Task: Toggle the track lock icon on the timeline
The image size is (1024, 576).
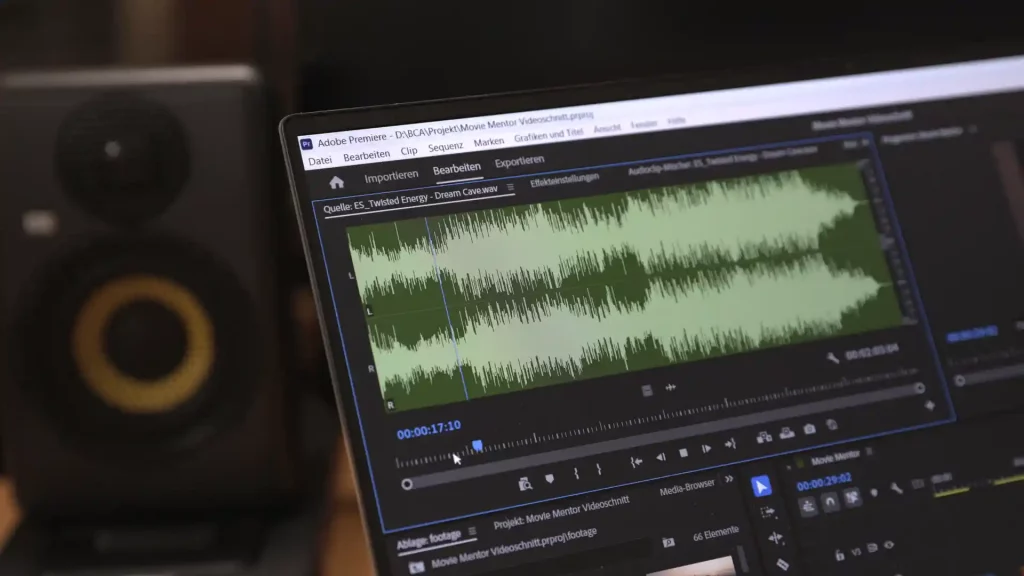Action: [x=840, y=555]
